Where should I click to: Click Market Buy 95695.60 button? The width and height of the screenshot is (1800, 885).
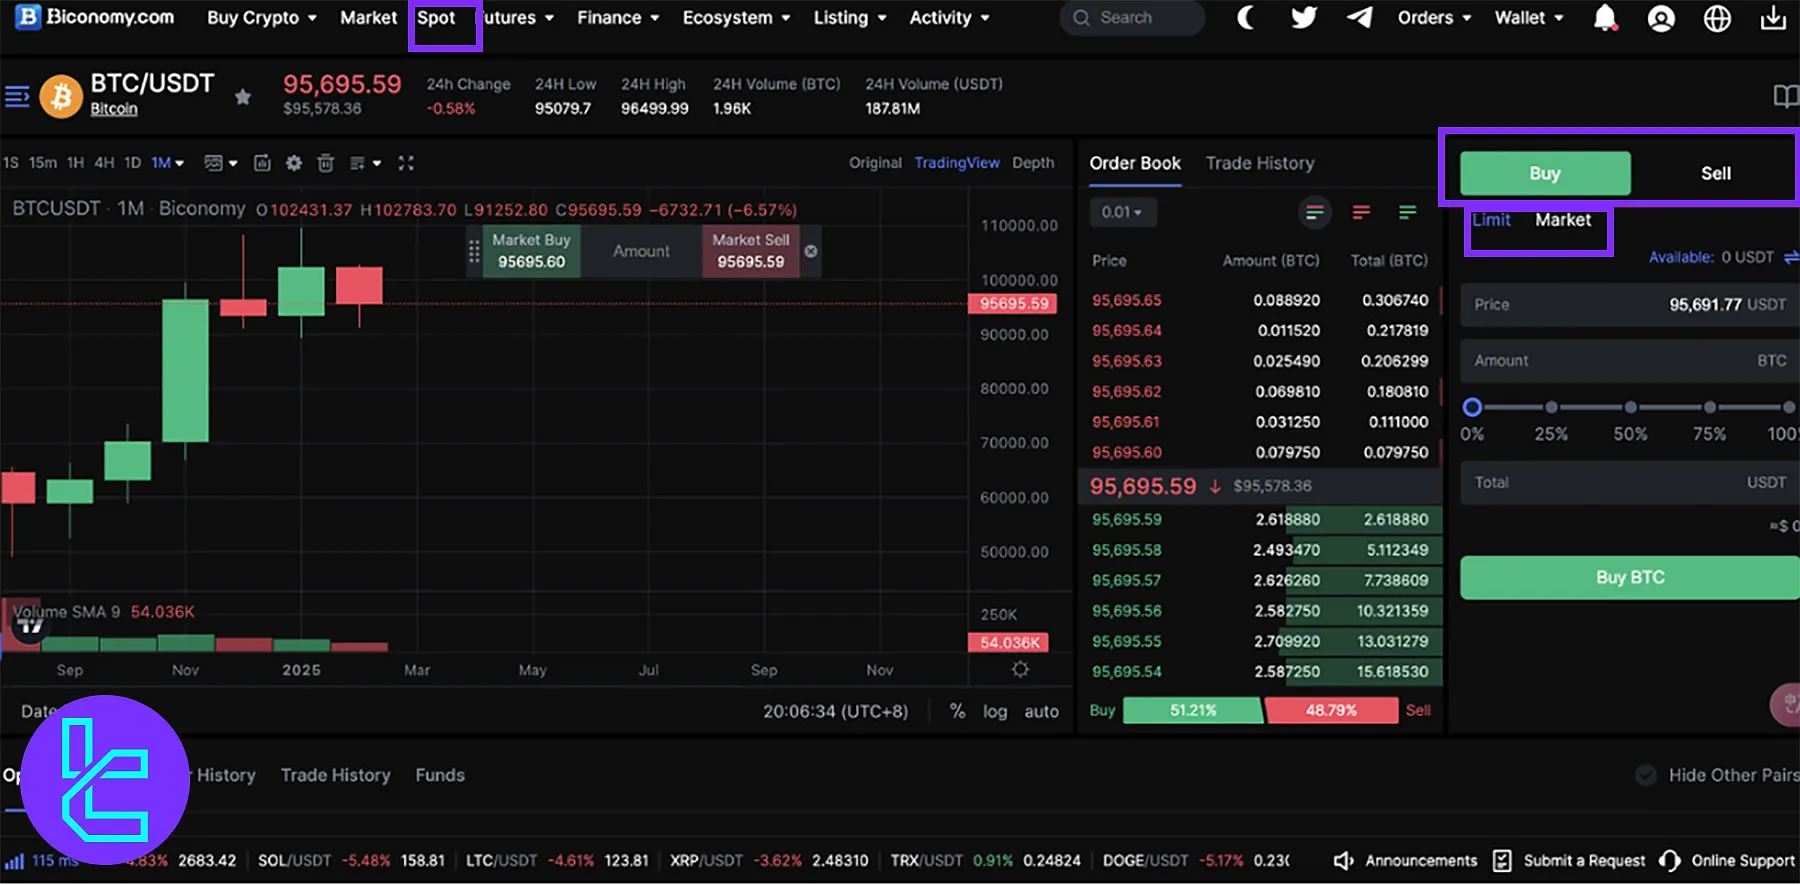[x=531, y=251]
